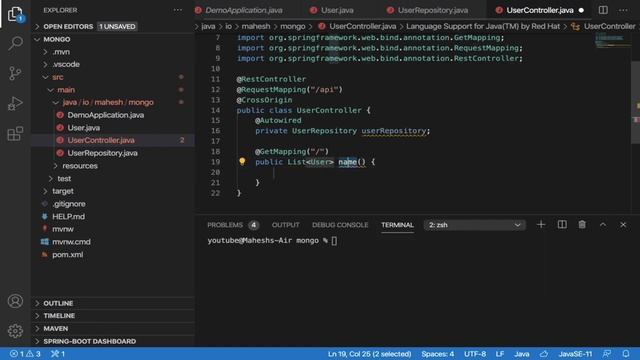
Task: Expand the Outline section
Action: [113, 303]
